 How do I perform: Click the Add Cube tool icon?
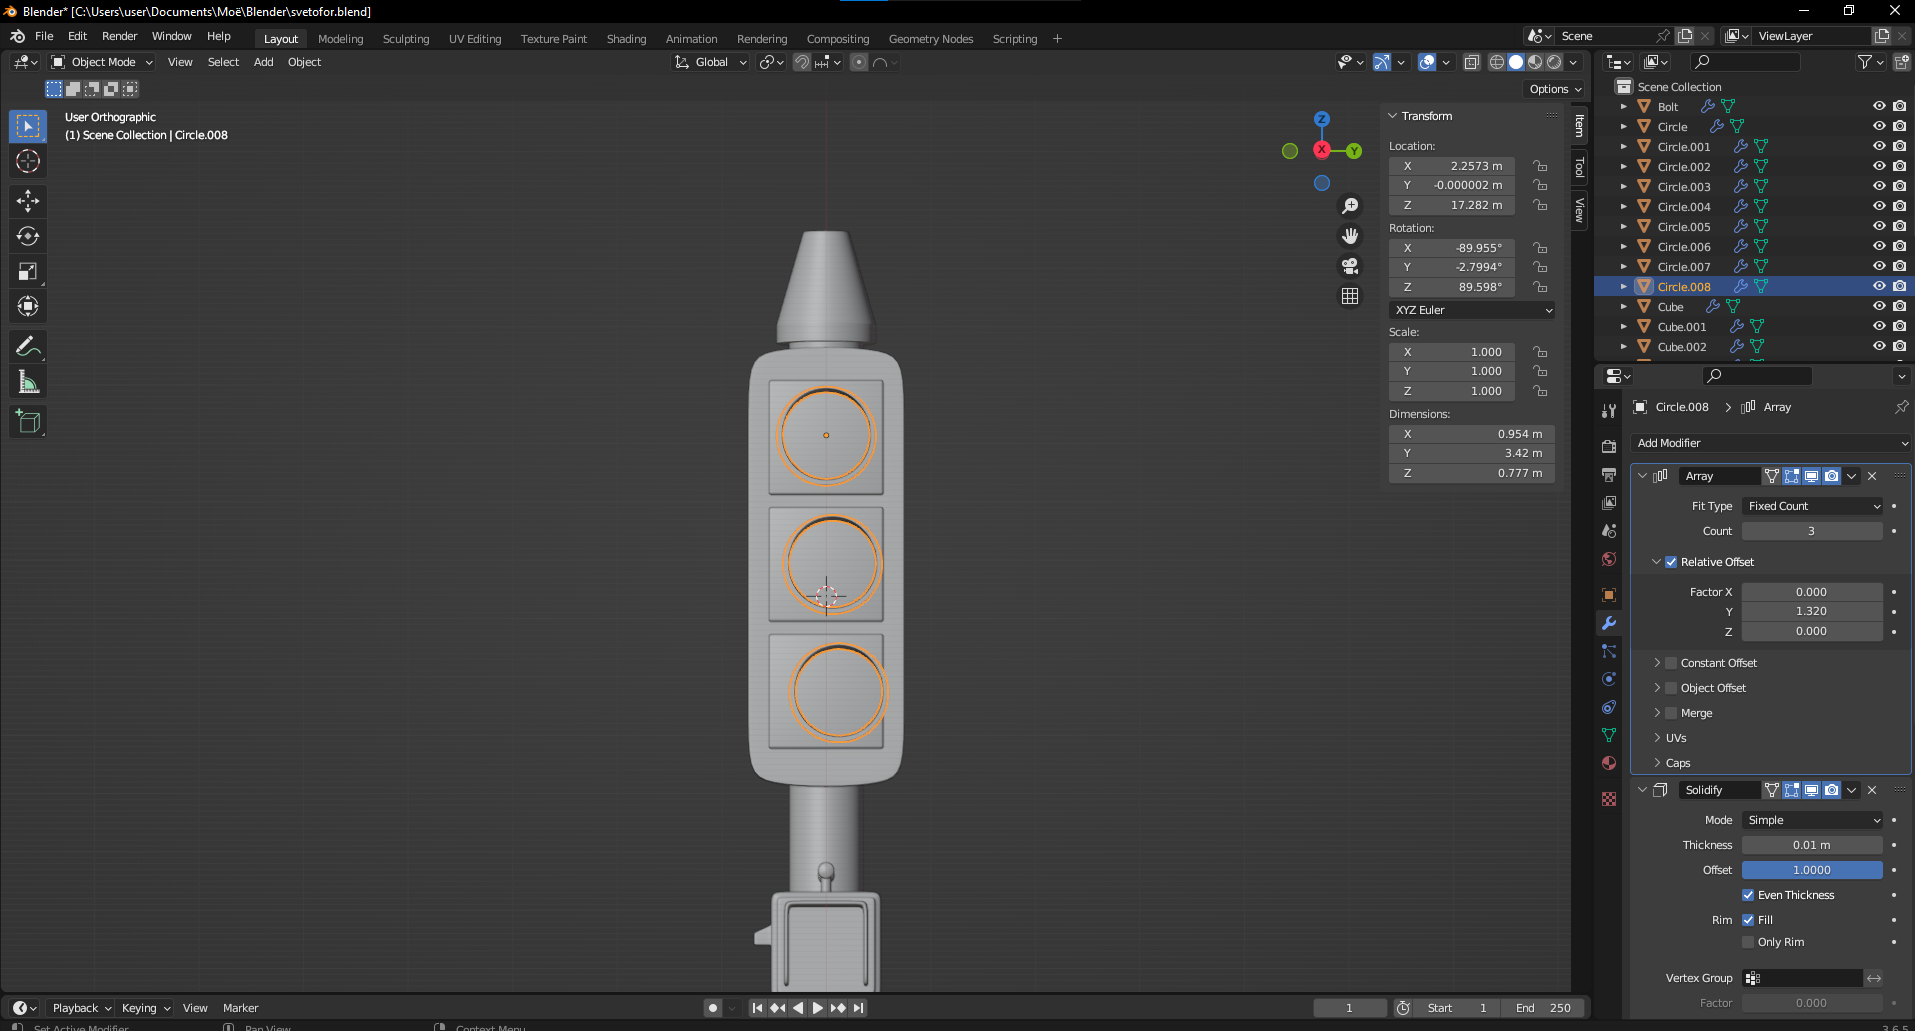(28, 422)
